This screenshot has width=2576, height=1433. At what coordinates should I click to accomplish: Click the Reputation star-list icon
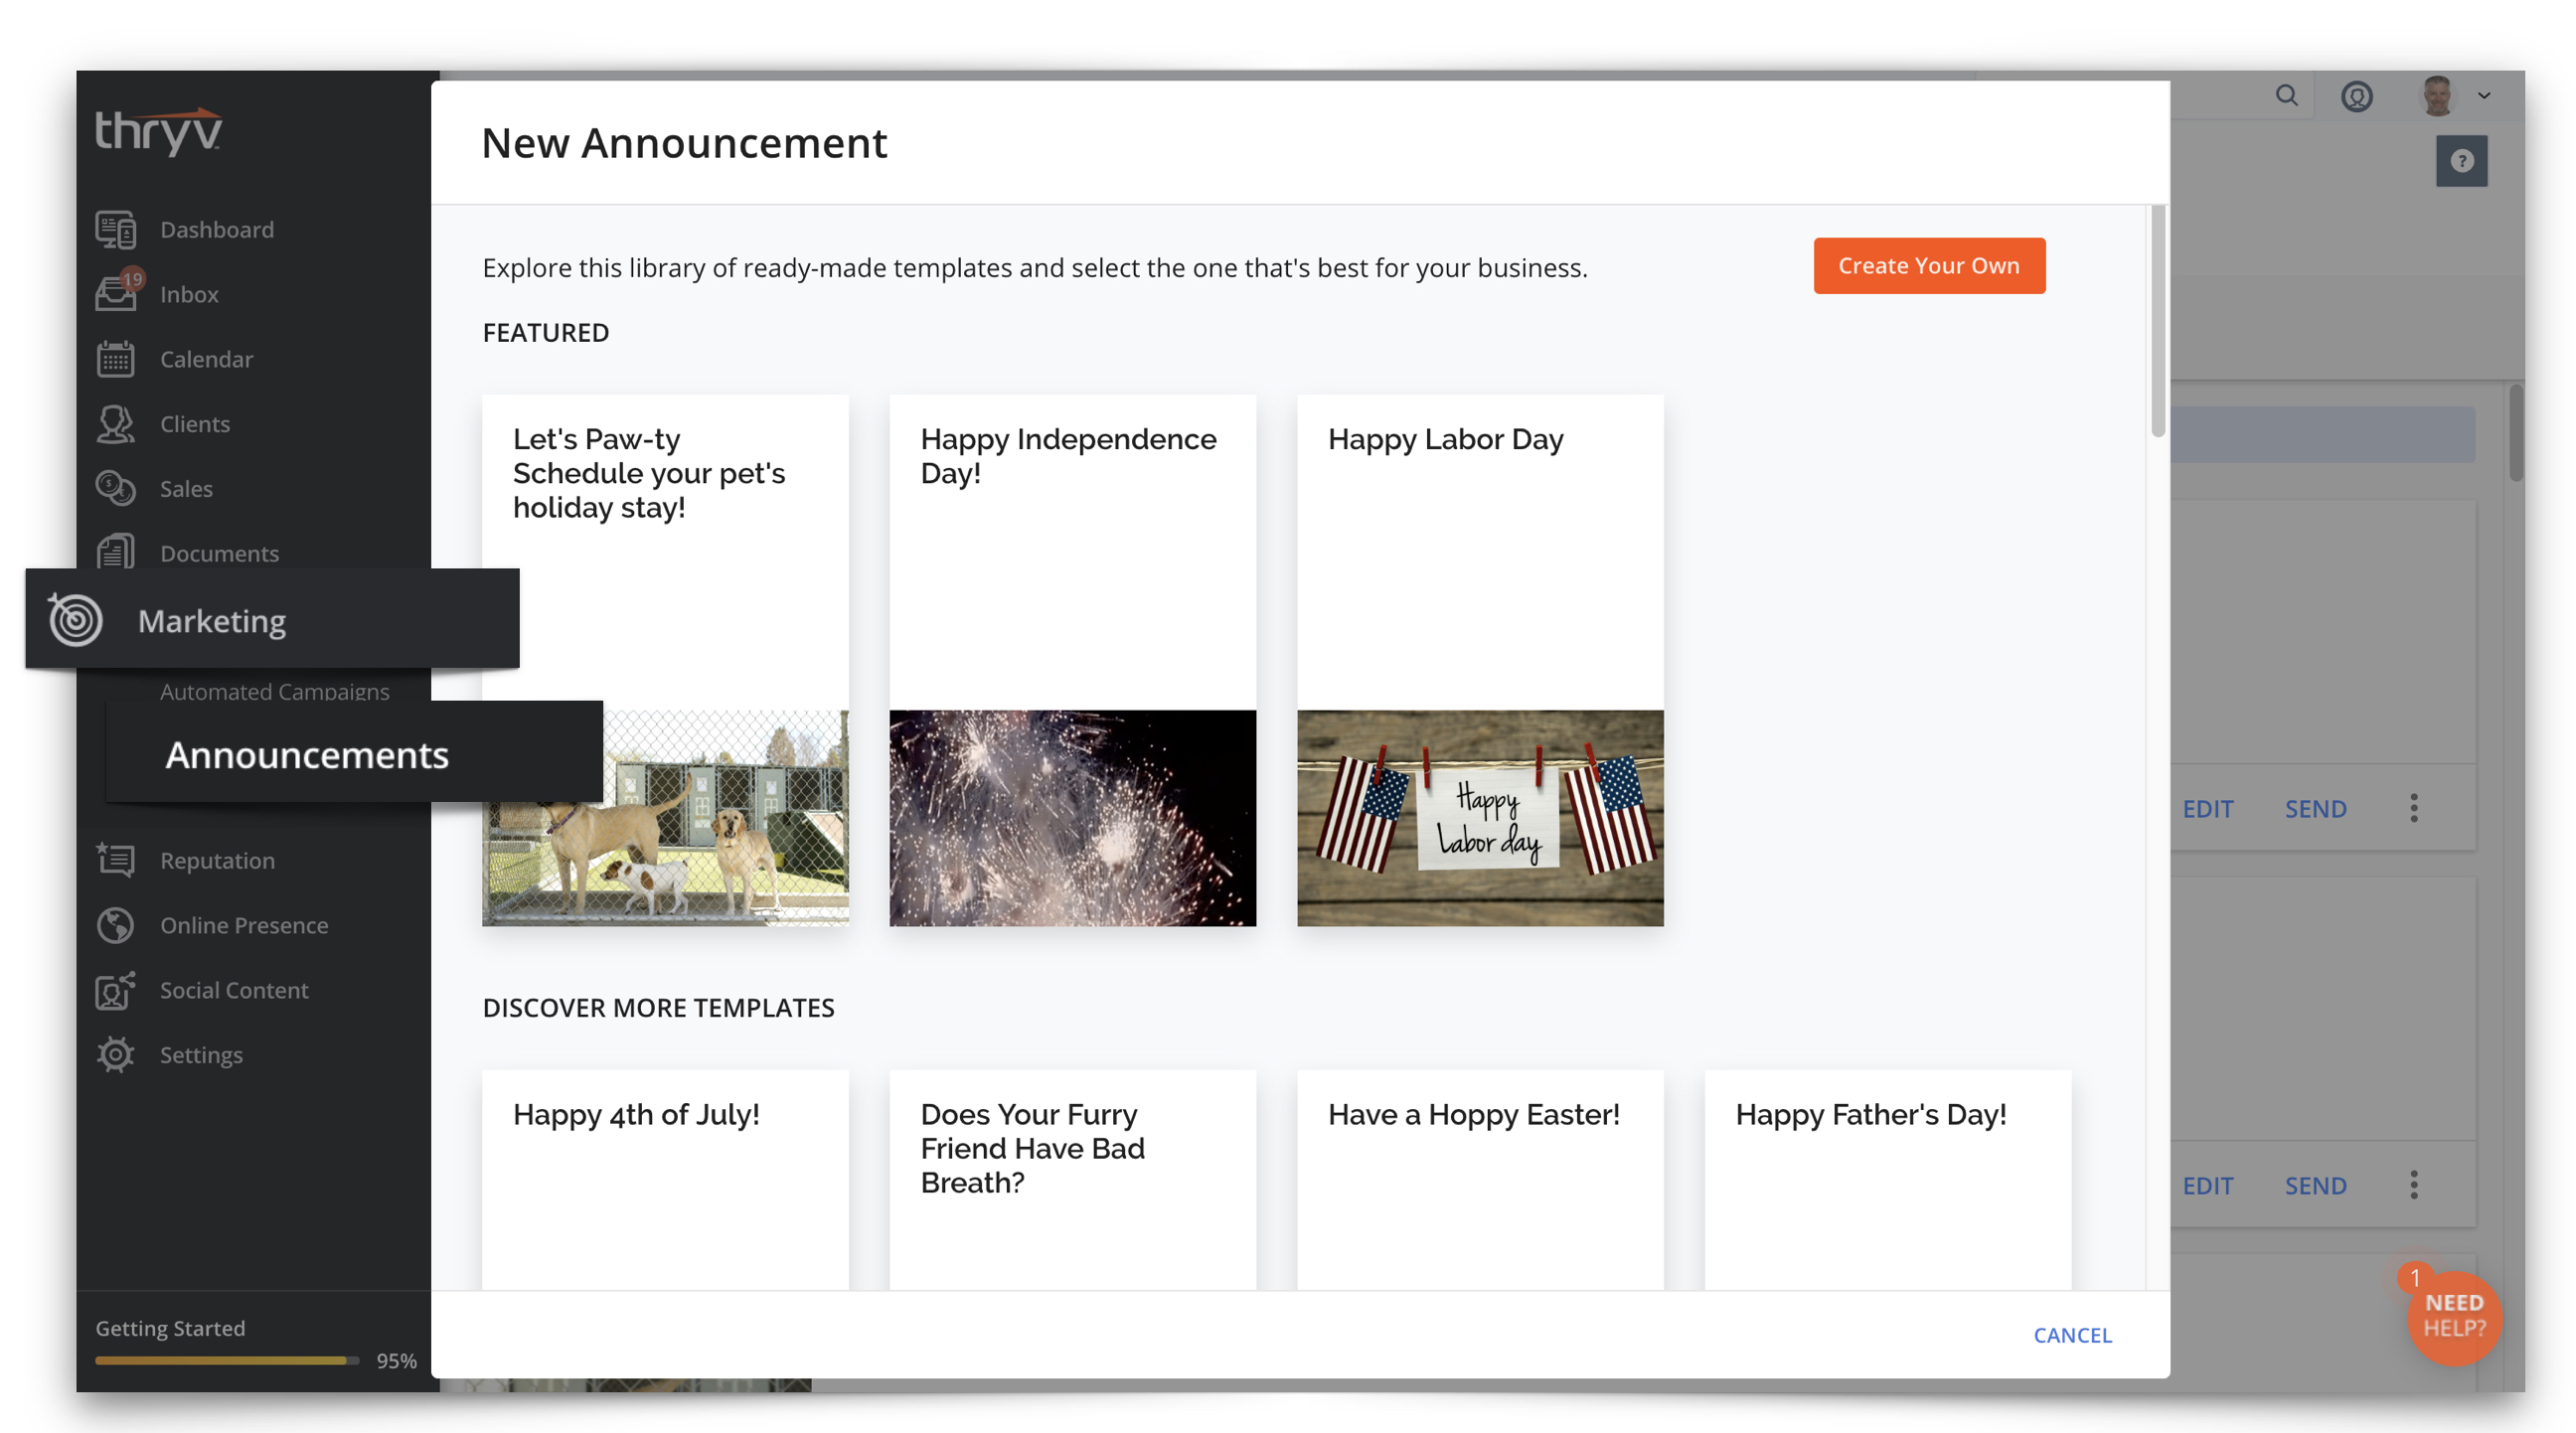pyautogui.click(x=115, y=860)
